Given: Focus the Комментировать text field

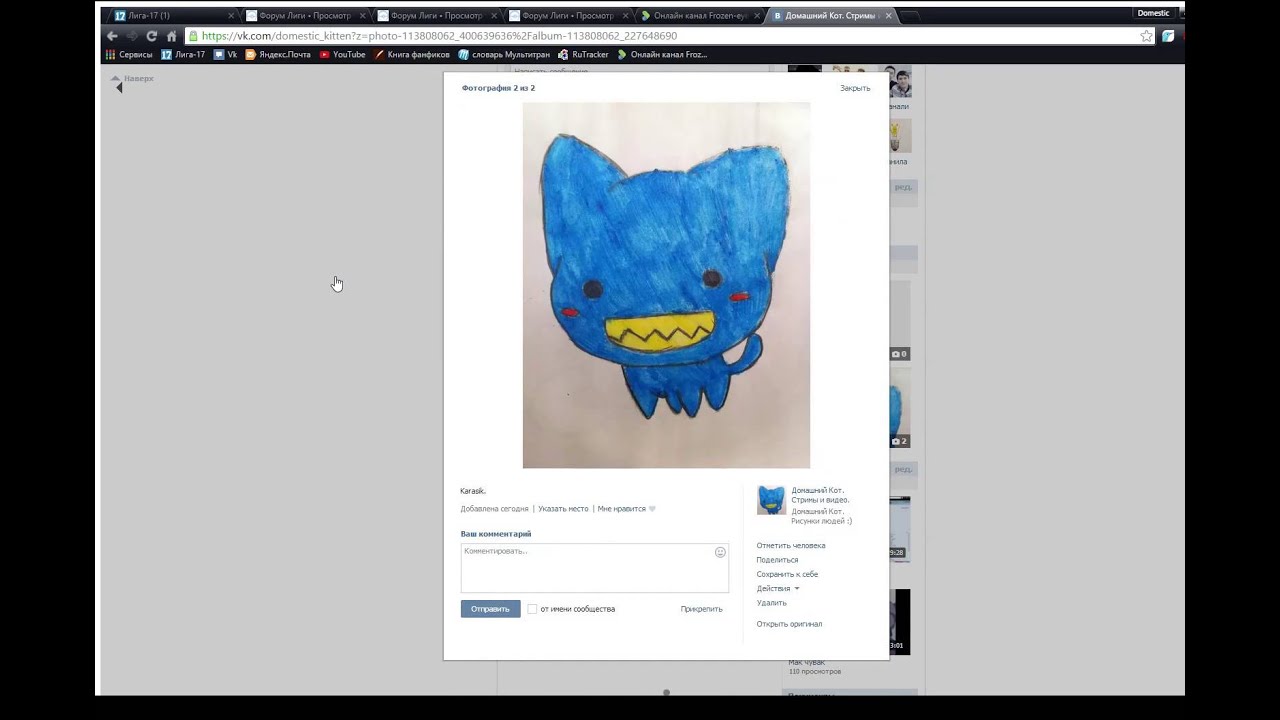Looking at the screenshot, I should point(594,568).
